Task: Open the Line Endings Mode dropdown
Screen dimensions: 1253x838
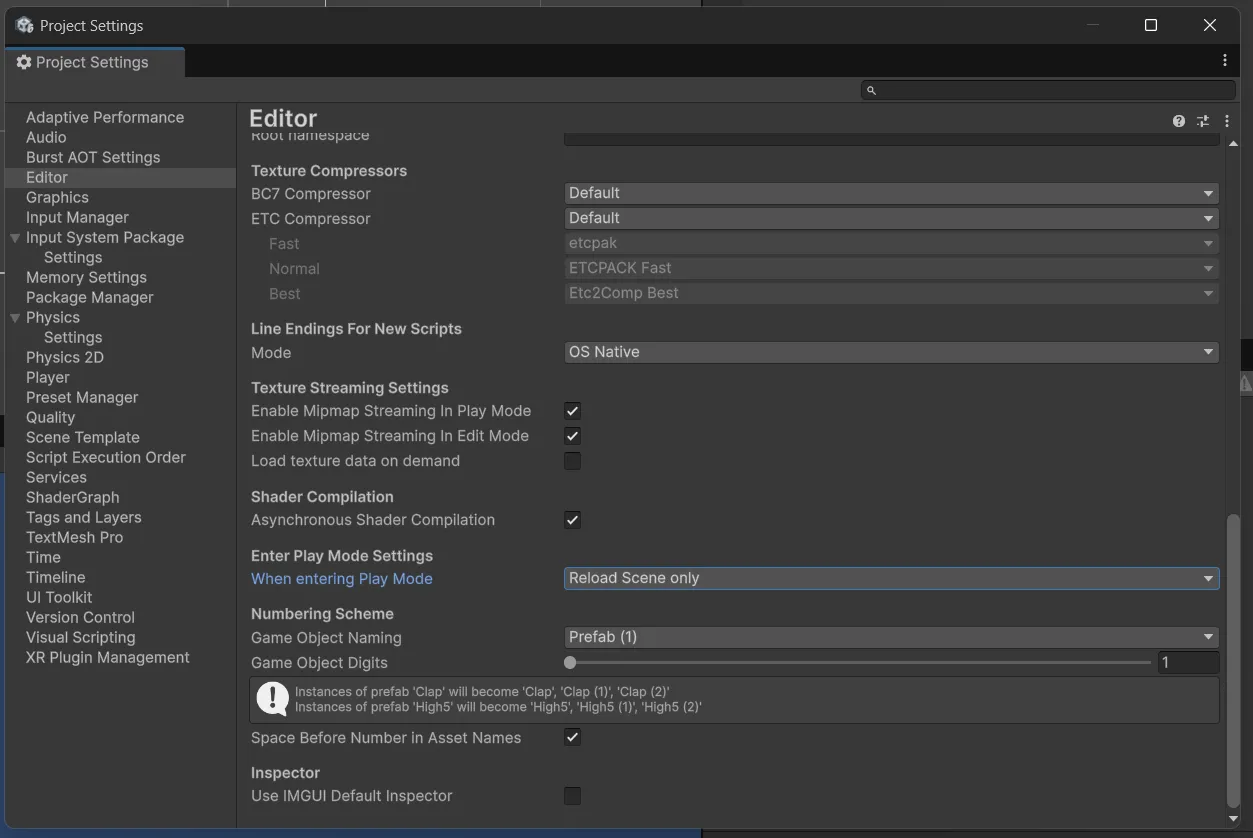Action: (890, 352)
